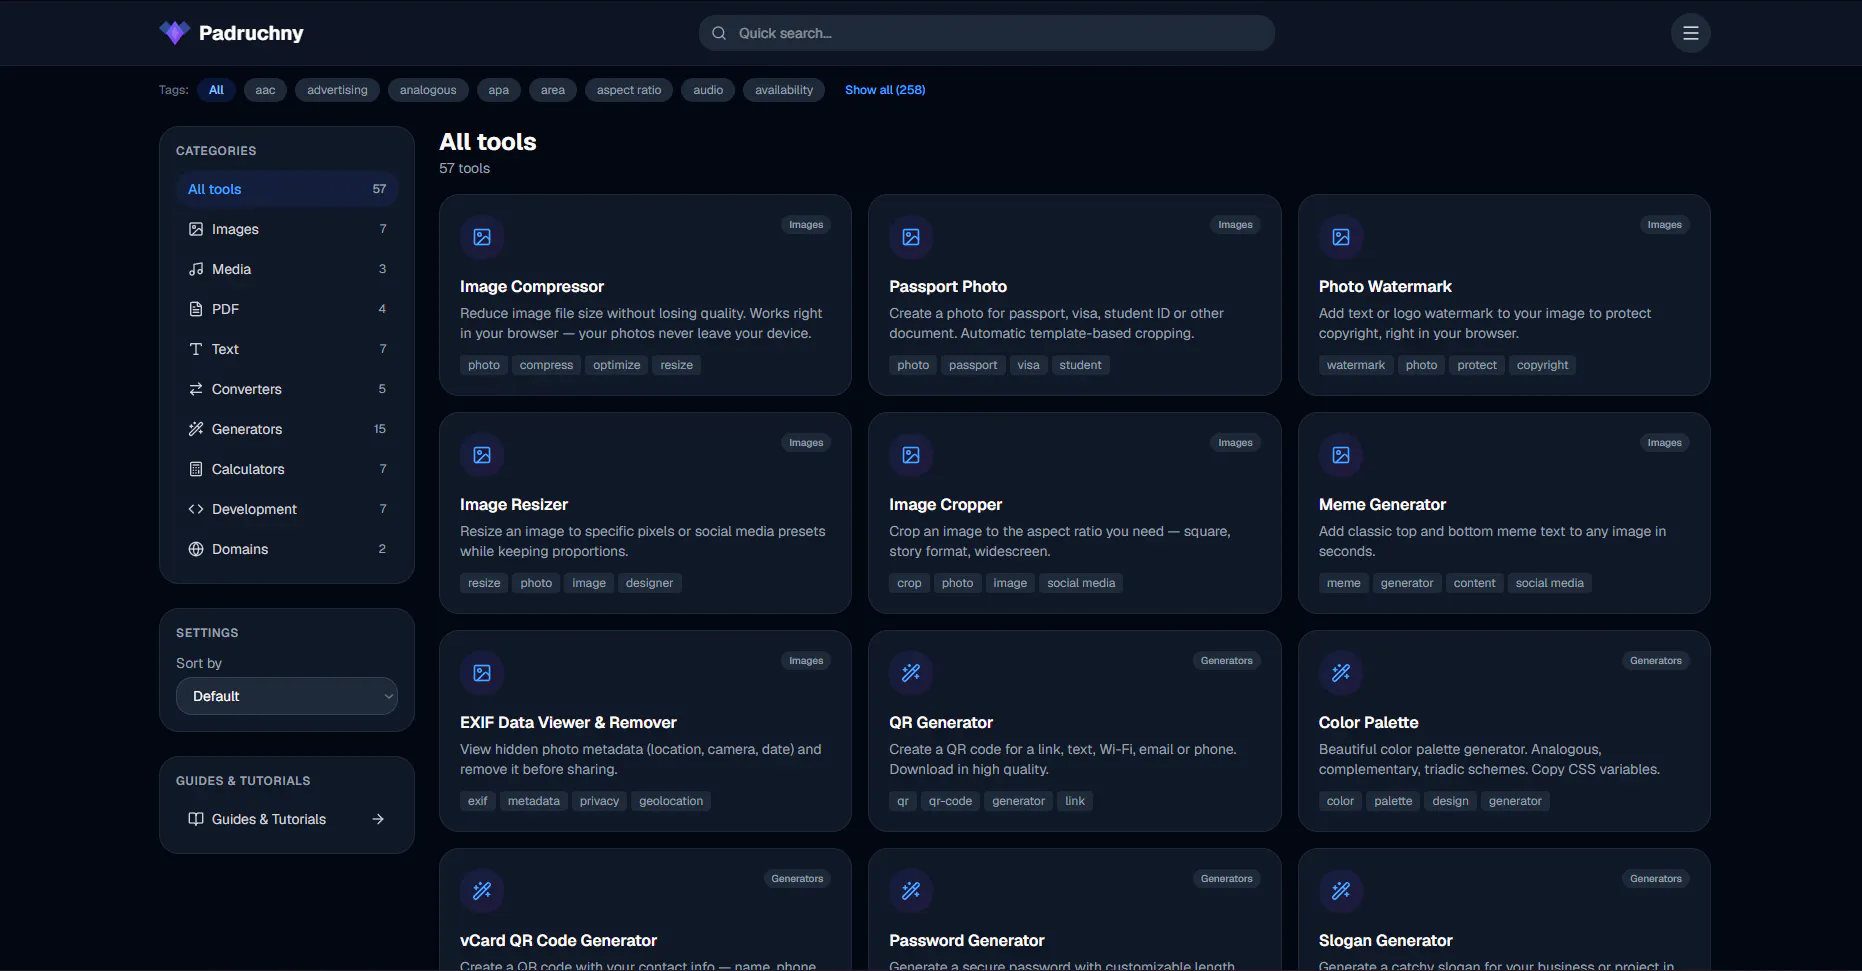
Task: Click the Text category icon
Action: [x=196, y=349]
